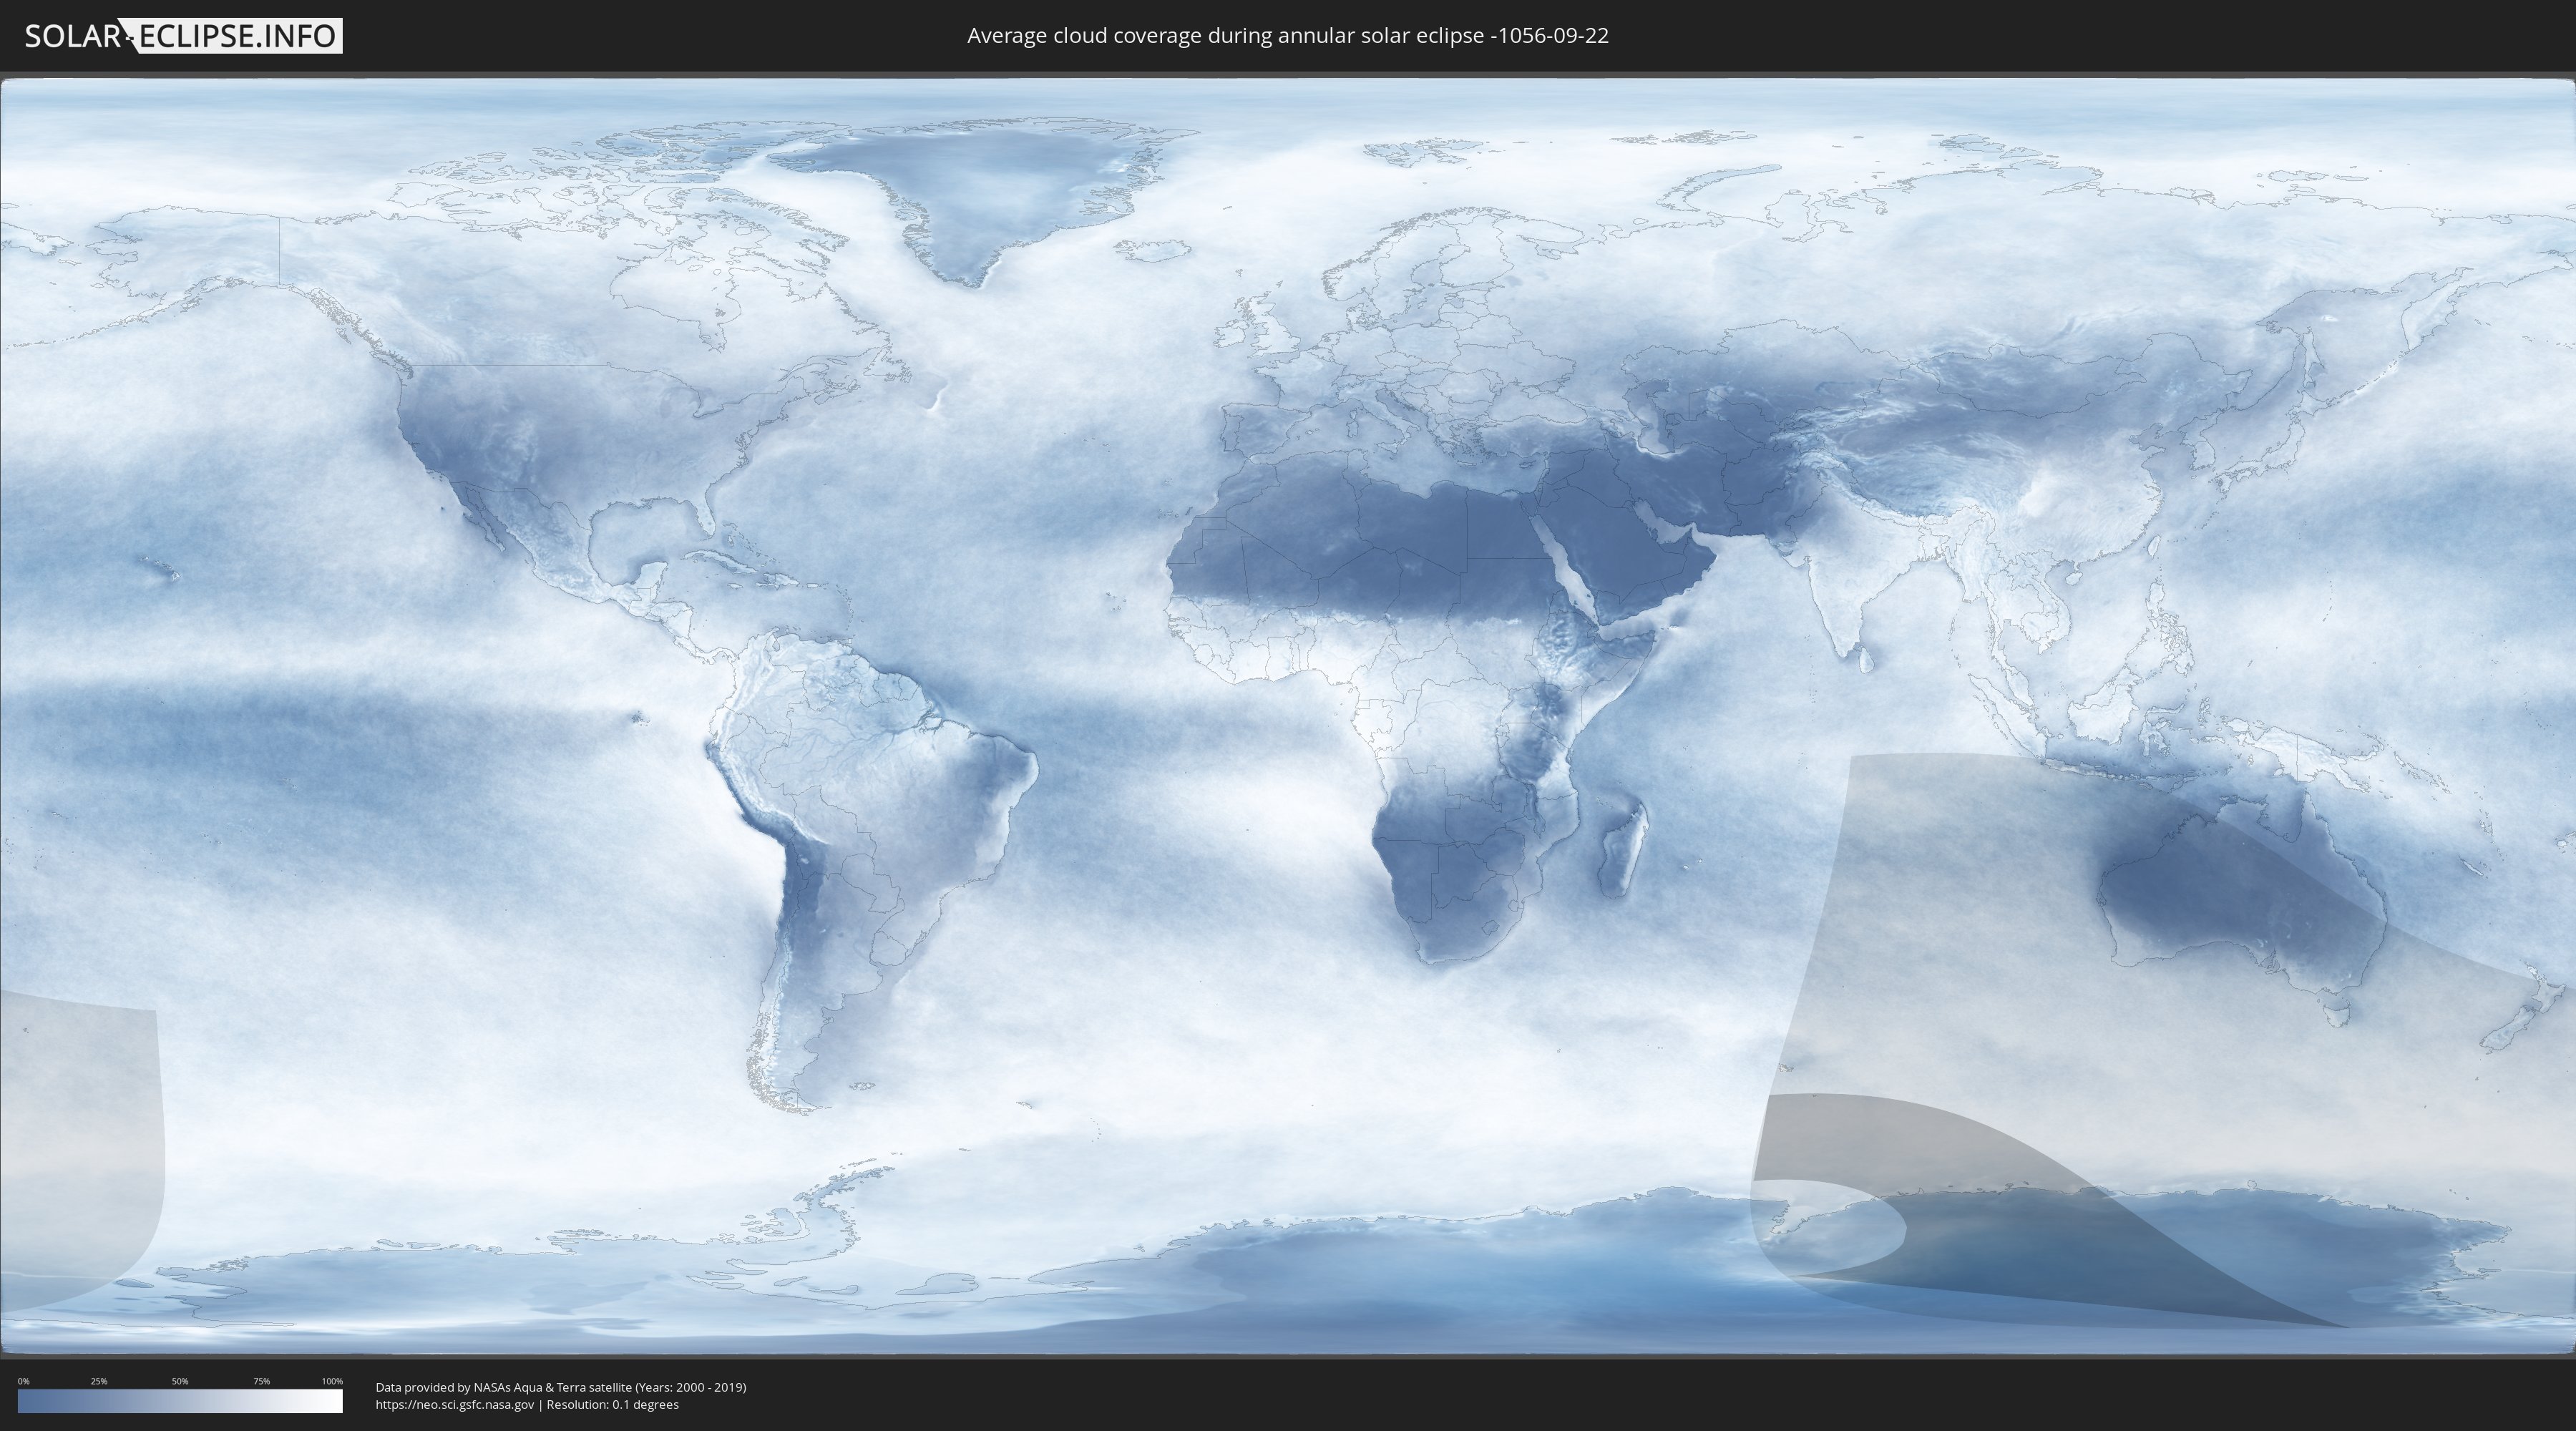Click the '50%' legend label
Image resolution: width=2576 pixels, height=1431 pixels.
tap(180, 1381)
